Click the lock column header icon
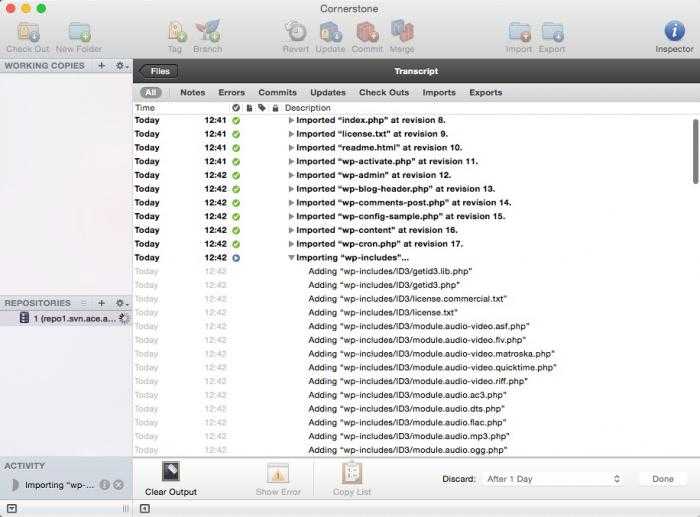The width and height of the screenshot is (700, 517). pyautogui.click(x=275, y=108)
